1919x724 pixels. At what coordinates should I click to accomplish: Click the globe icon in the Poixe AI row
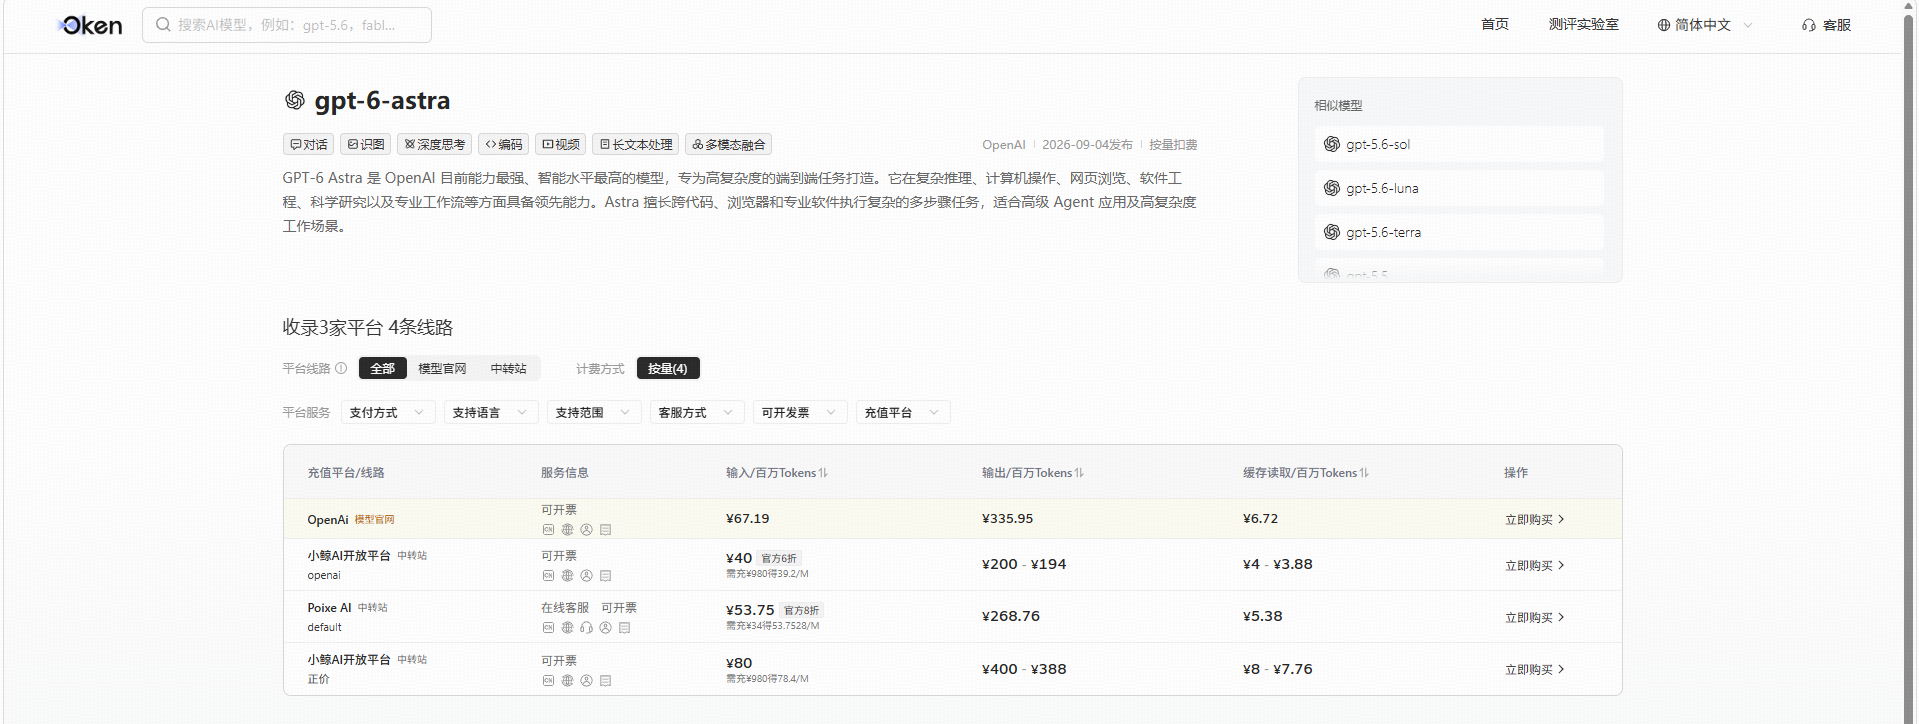pyautogui.click(x=567, y=628)
